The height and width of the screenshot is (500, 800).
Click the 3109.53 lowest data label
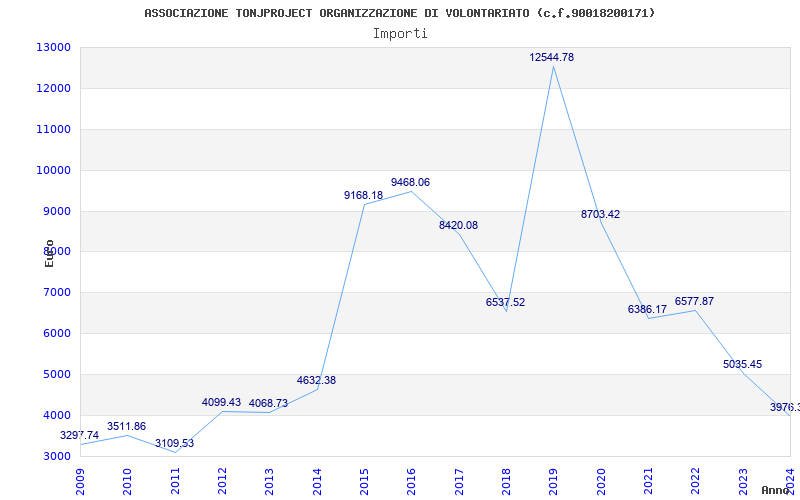click(x=174, y=443)
